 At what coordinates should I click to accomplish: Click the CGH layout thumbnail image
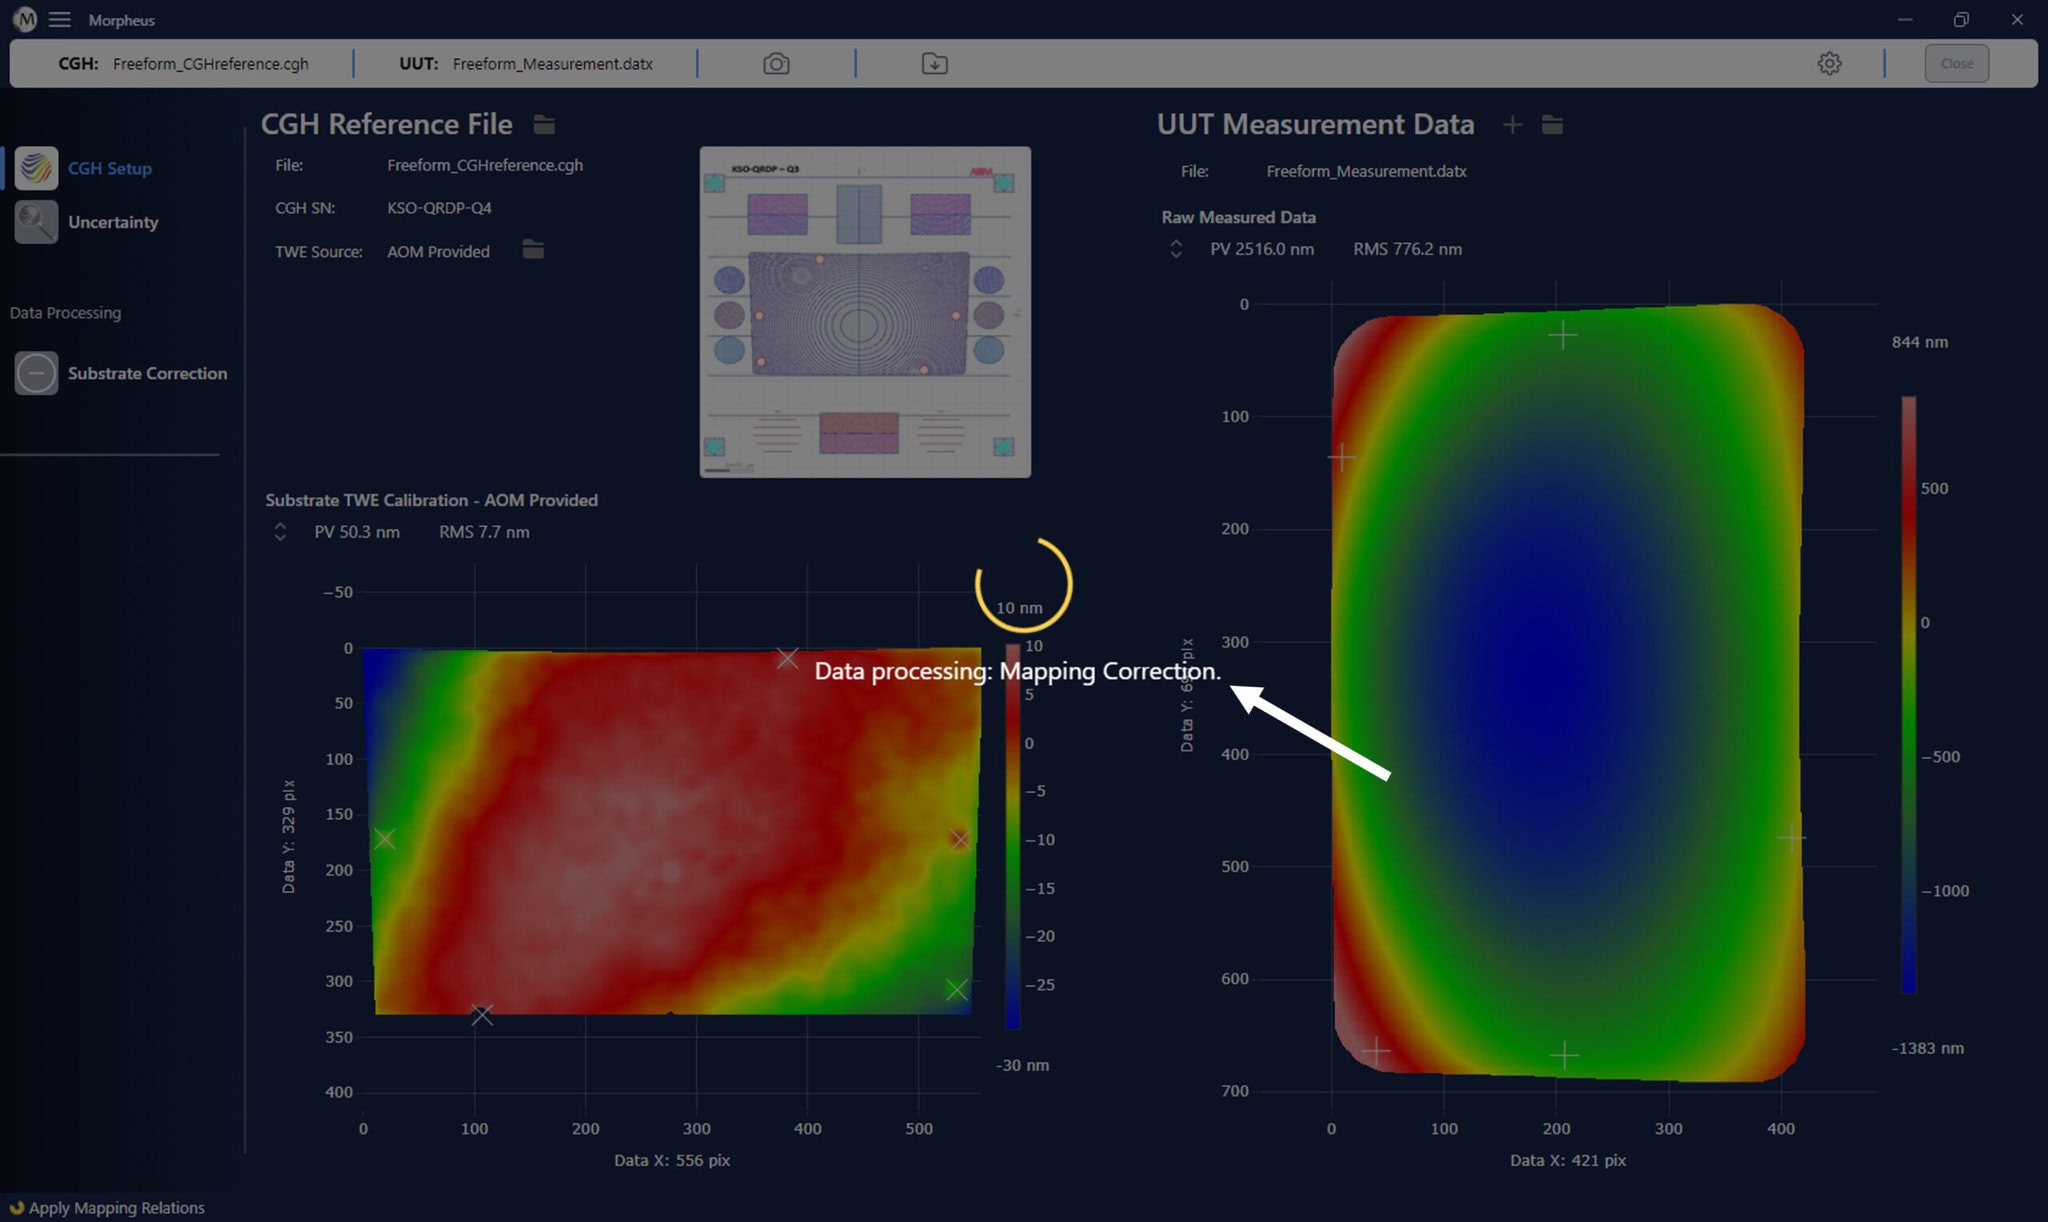click(x=865, y=312)
